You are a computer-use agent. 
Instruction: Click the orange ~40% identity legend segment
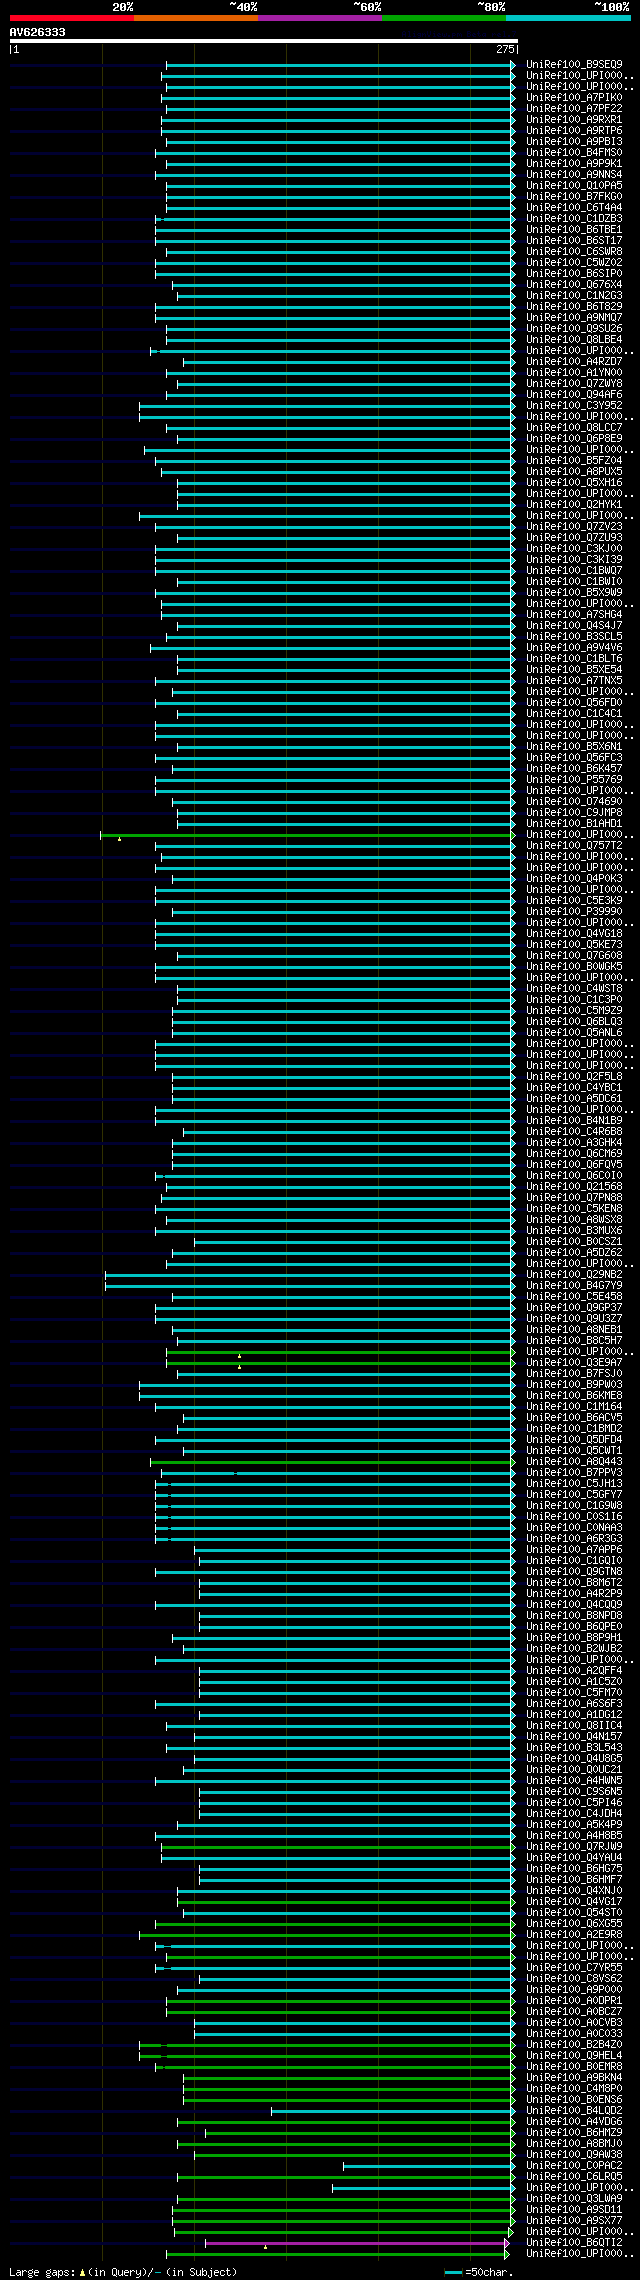[x=196, y=18]
